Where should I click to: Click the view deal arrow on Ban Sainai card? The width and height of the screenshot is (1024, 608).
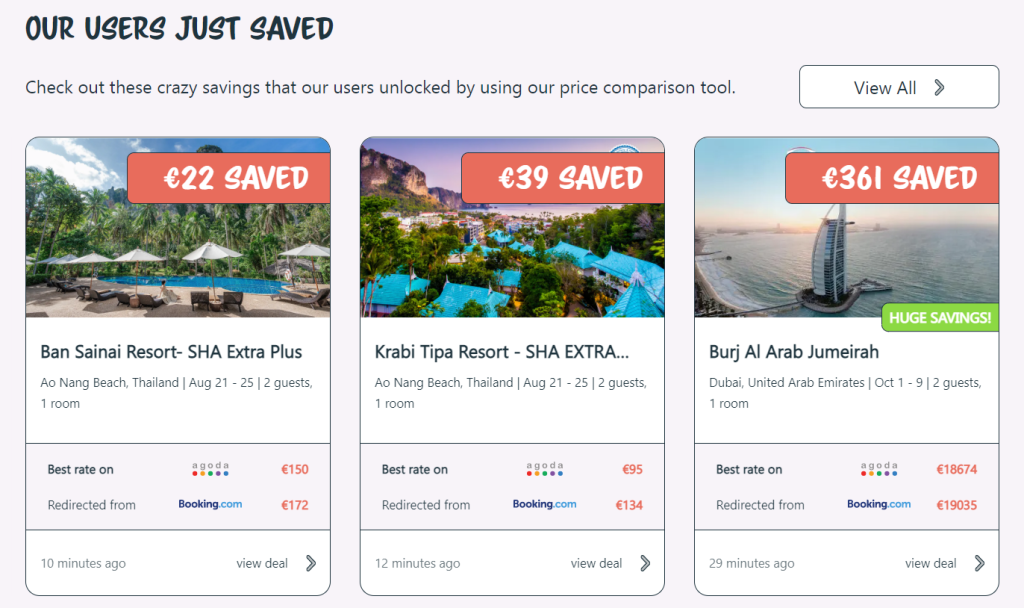coord(311,563)
